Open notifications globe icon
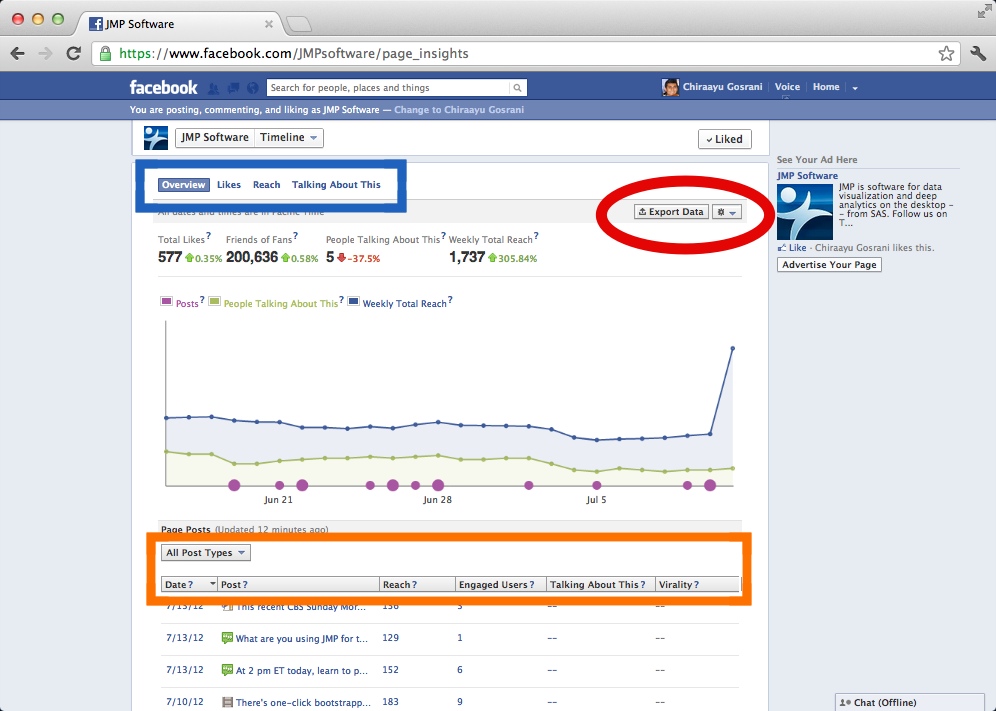Image resolution: width=996 pixels, height=711 pixels. [x=253, y=88]
